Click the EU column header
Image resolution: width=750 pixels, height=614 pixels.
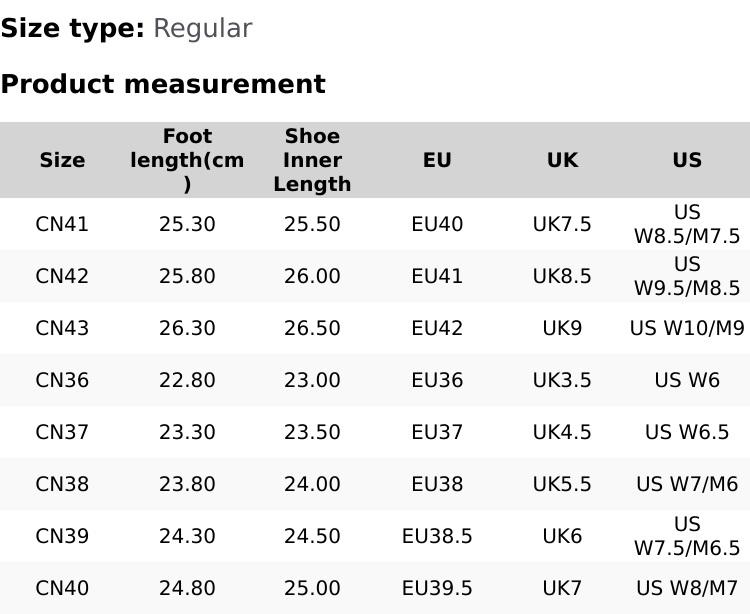[437, 160]
